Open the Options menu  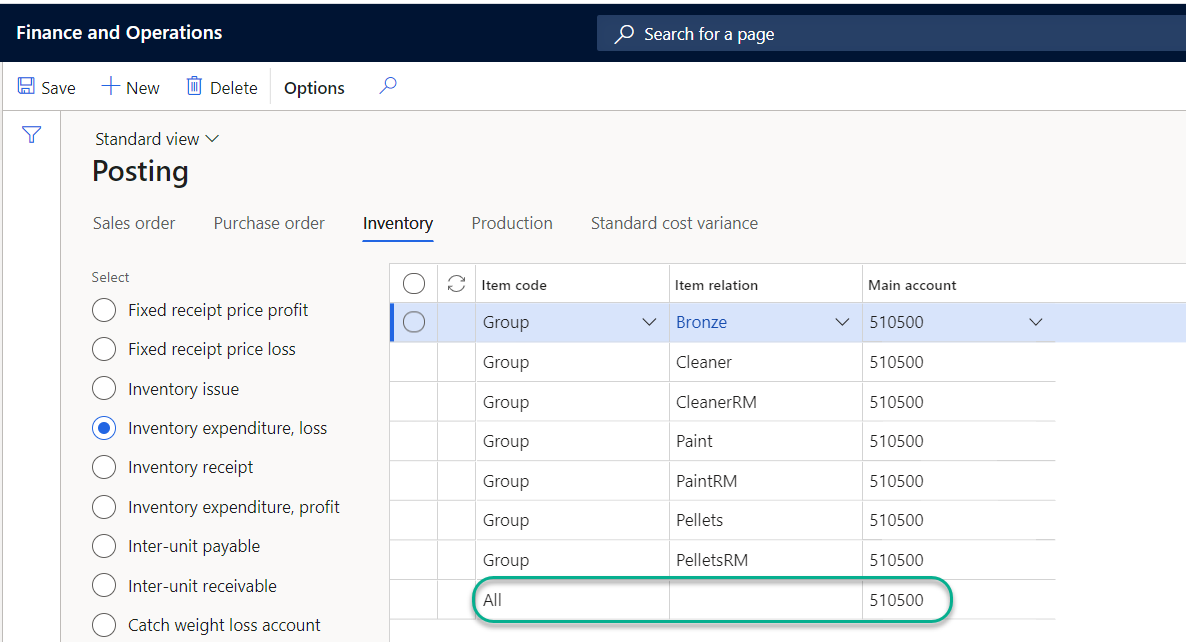[x=314, y=88]
